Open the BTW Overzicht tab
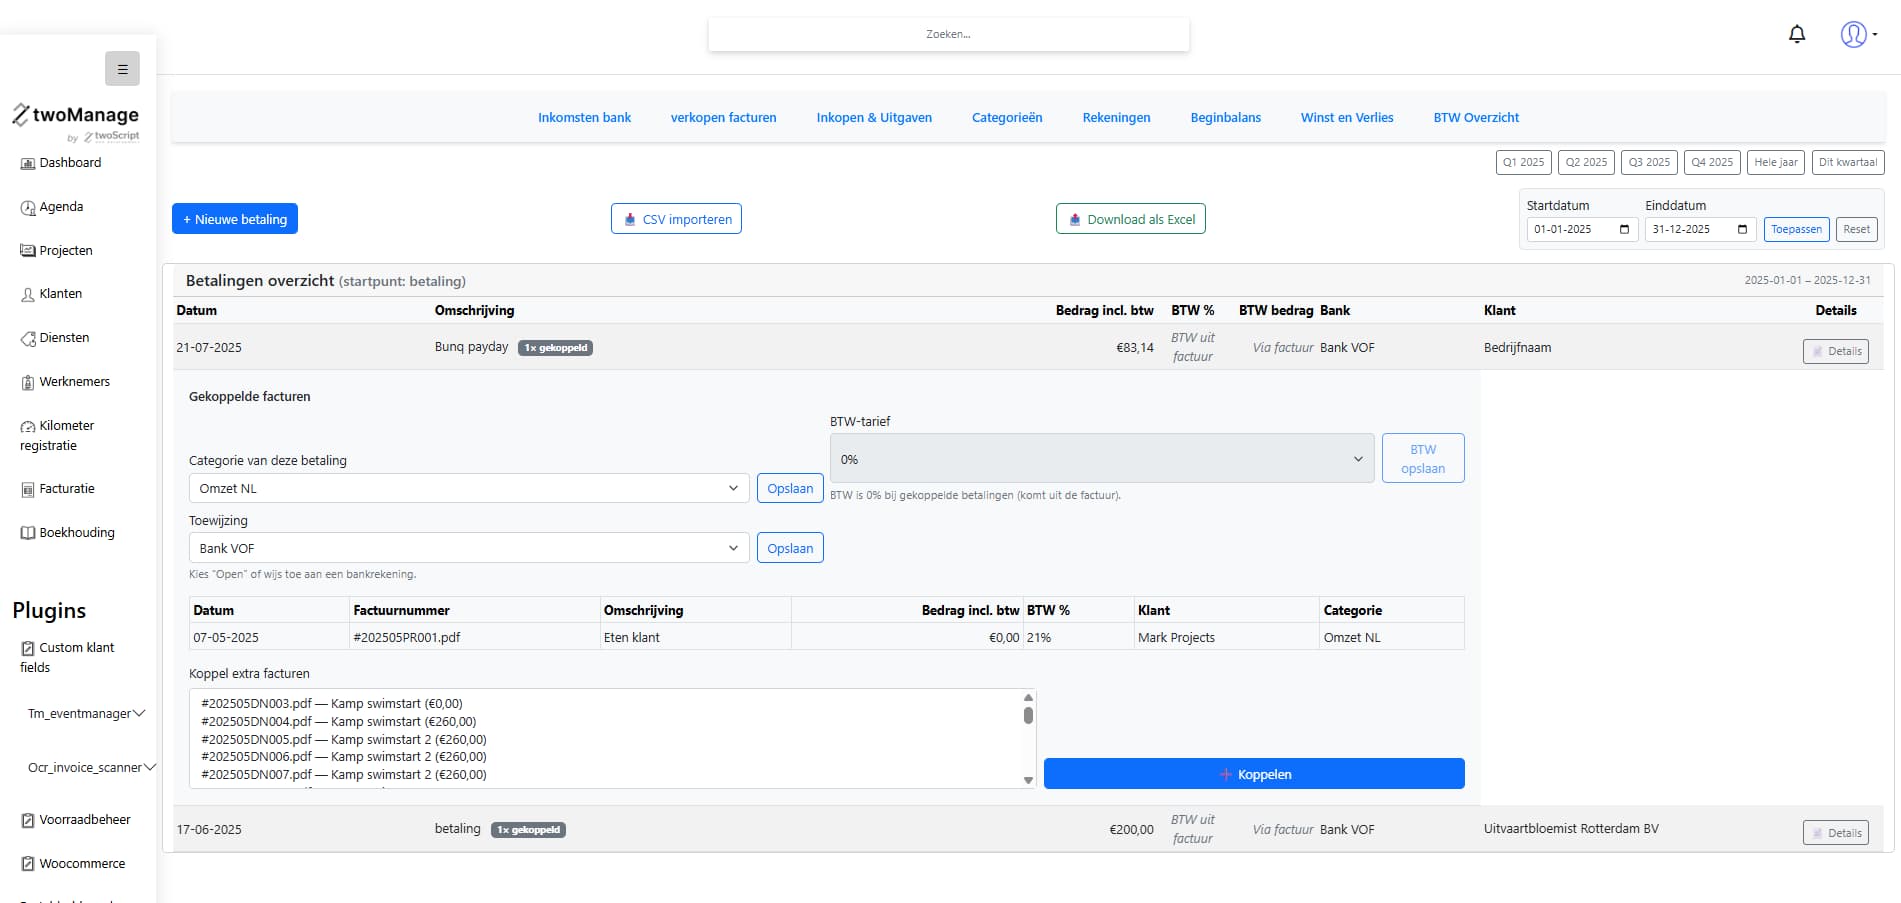Screen dimensions: 1901x903 point(1475,118)
